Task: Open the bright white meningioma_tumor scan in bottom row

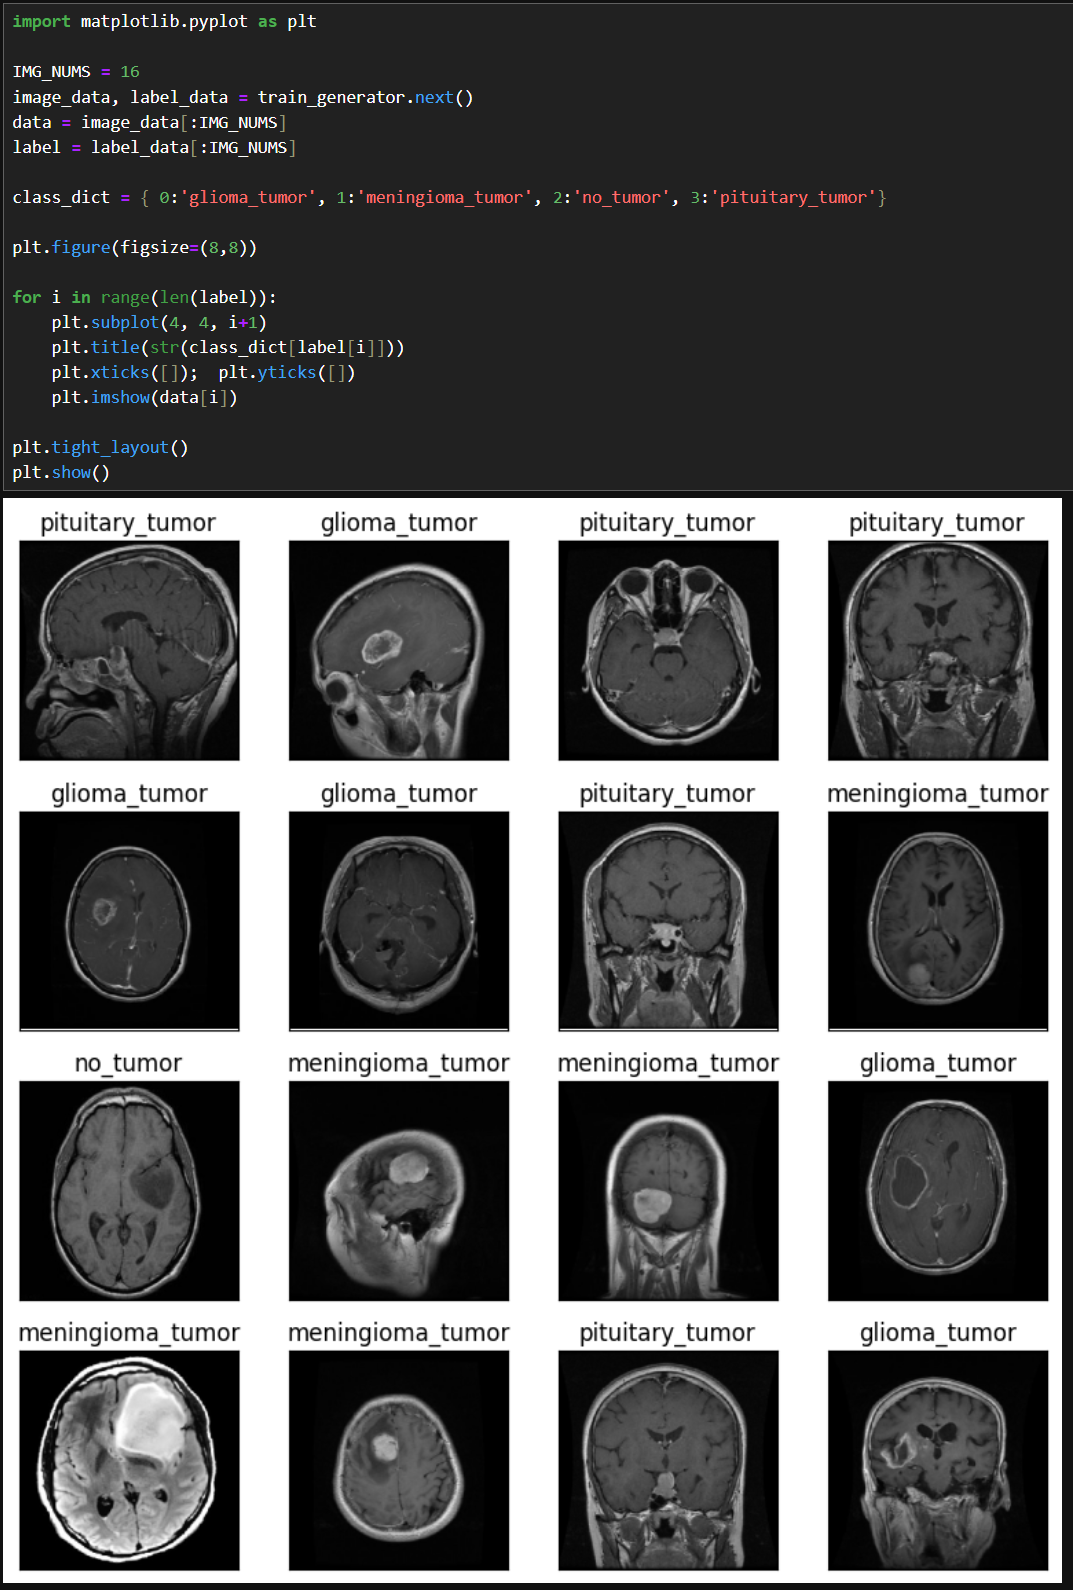Action: (129, 1461)
